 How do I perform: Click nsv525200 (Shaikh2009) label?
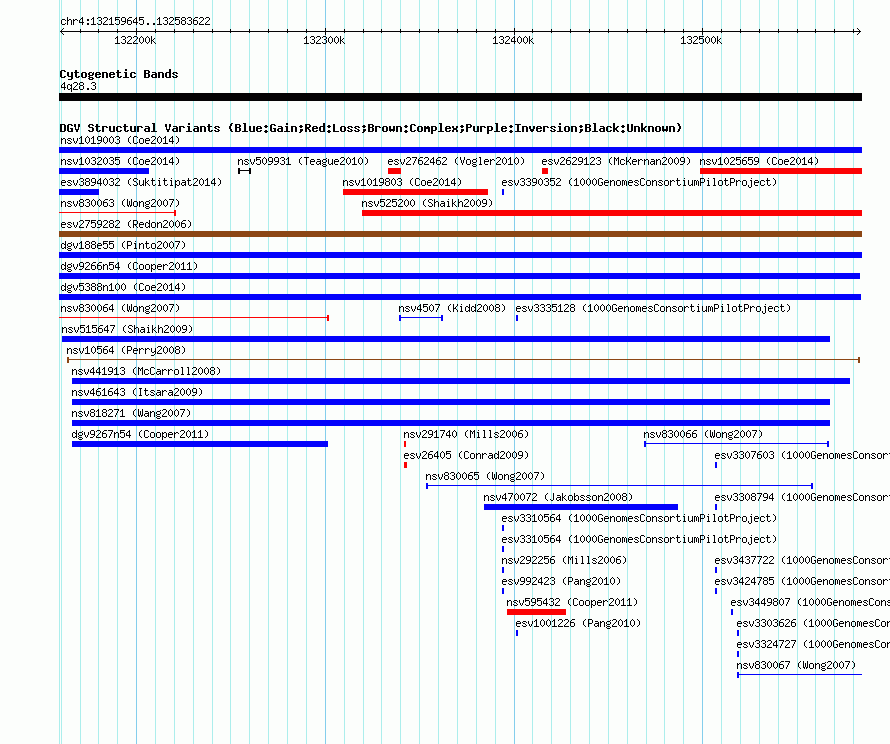427,203
